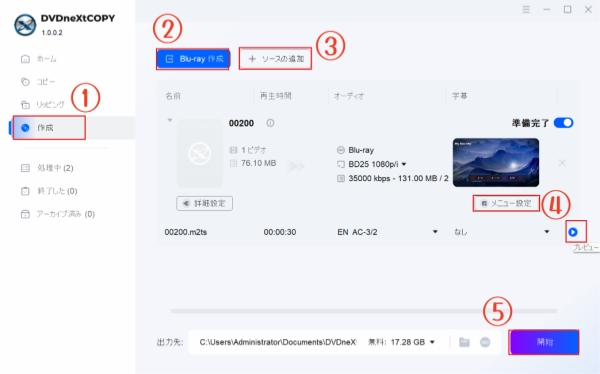Click the 字幕 column header

pos(460,96)
